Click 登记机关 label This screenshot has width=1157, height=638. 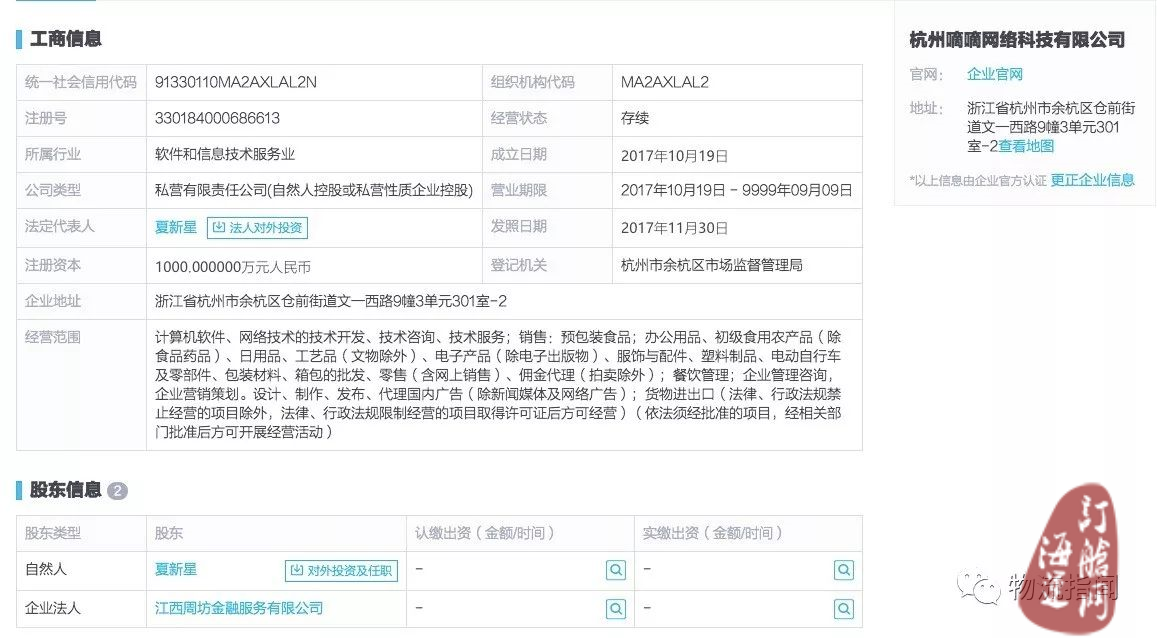519,265
